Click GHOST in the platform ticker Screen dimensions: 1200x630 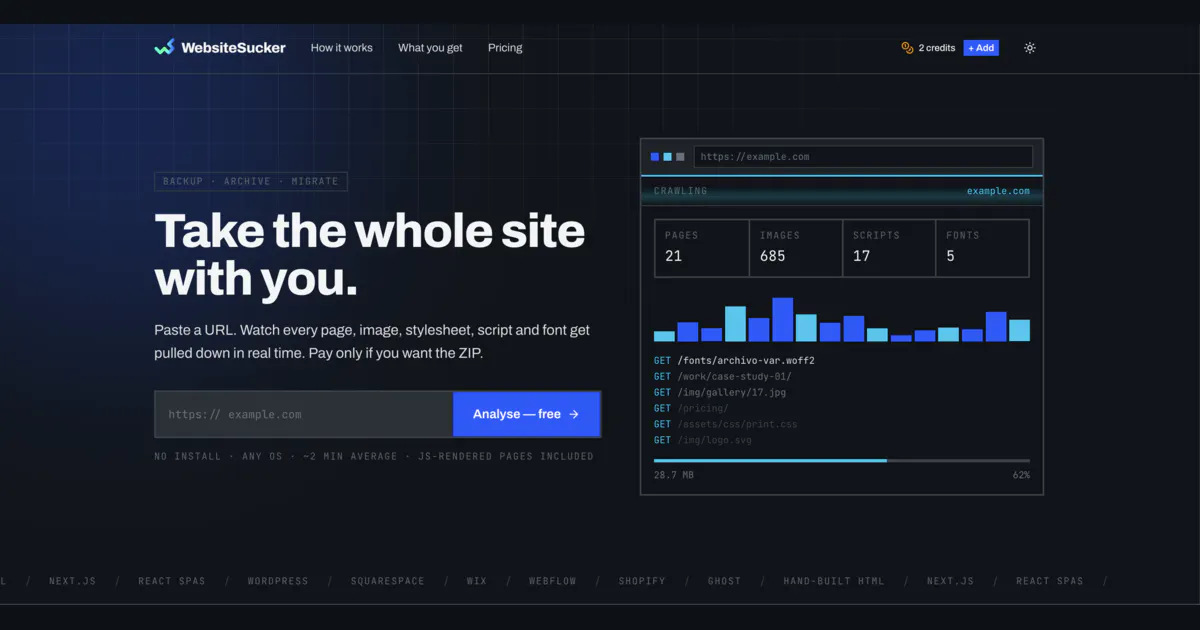click(x=724, y=581)
